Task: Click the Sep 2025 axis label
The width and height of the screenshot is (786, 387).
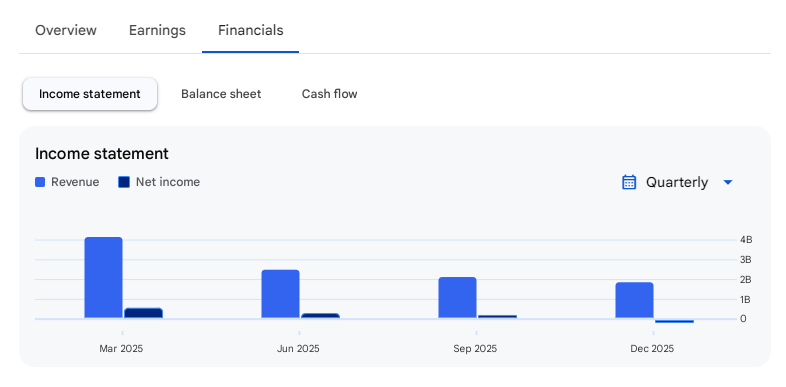Action: click(475, 349)
